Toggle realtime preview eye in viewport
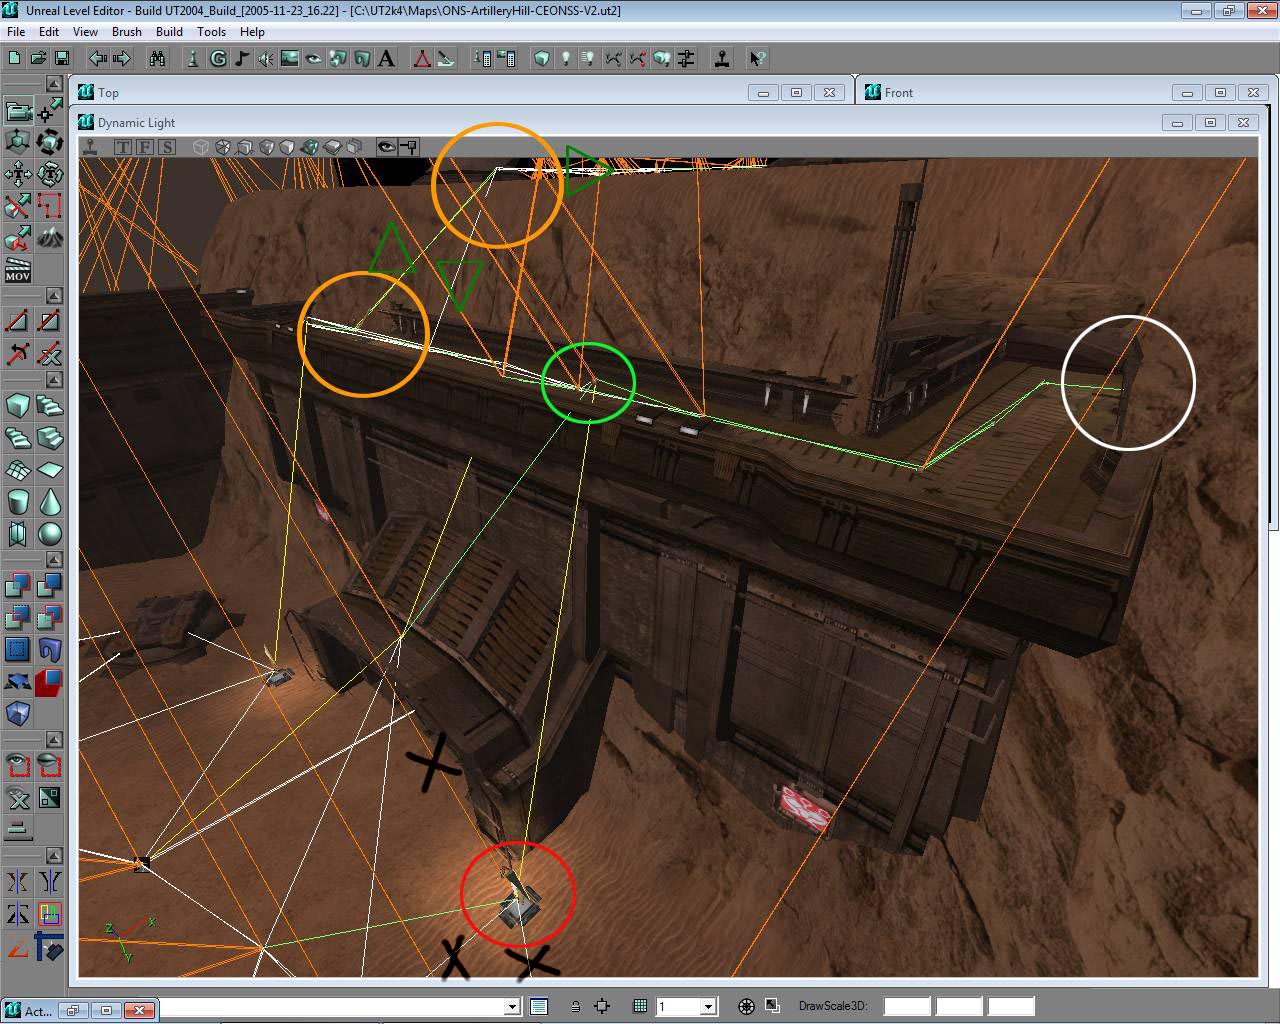Screen dimensions: 1280x1024 coord(386,147)
